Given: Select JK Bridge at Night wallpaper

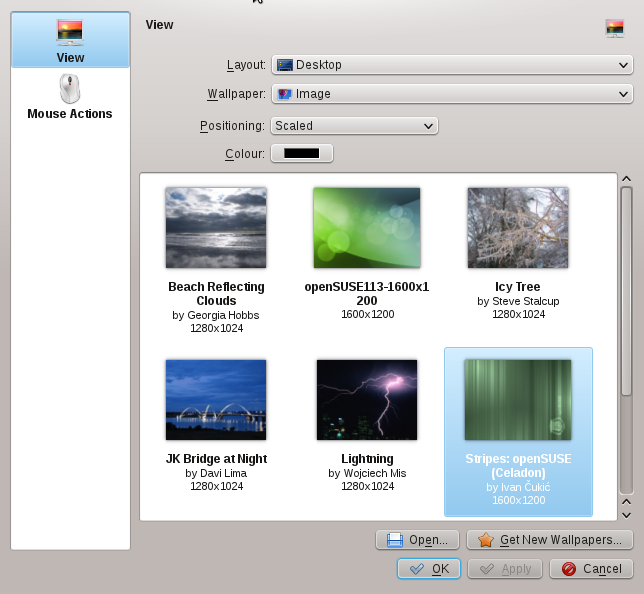Looking at the screenshot, I should pos(216,400).
